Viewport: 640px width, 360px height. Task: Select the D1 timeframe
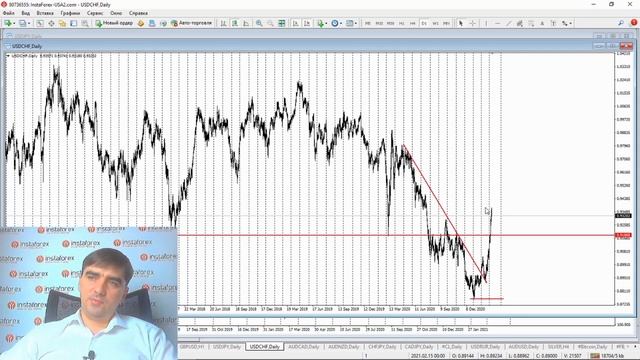click(424, 23)
